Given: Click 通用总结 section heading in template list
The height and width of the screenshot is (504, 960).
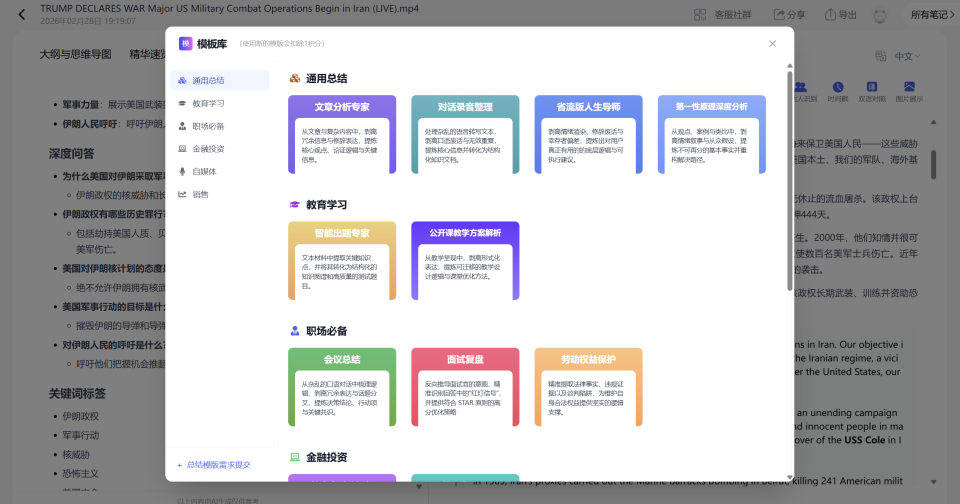Looking at the screenshot, I should 326,78.
